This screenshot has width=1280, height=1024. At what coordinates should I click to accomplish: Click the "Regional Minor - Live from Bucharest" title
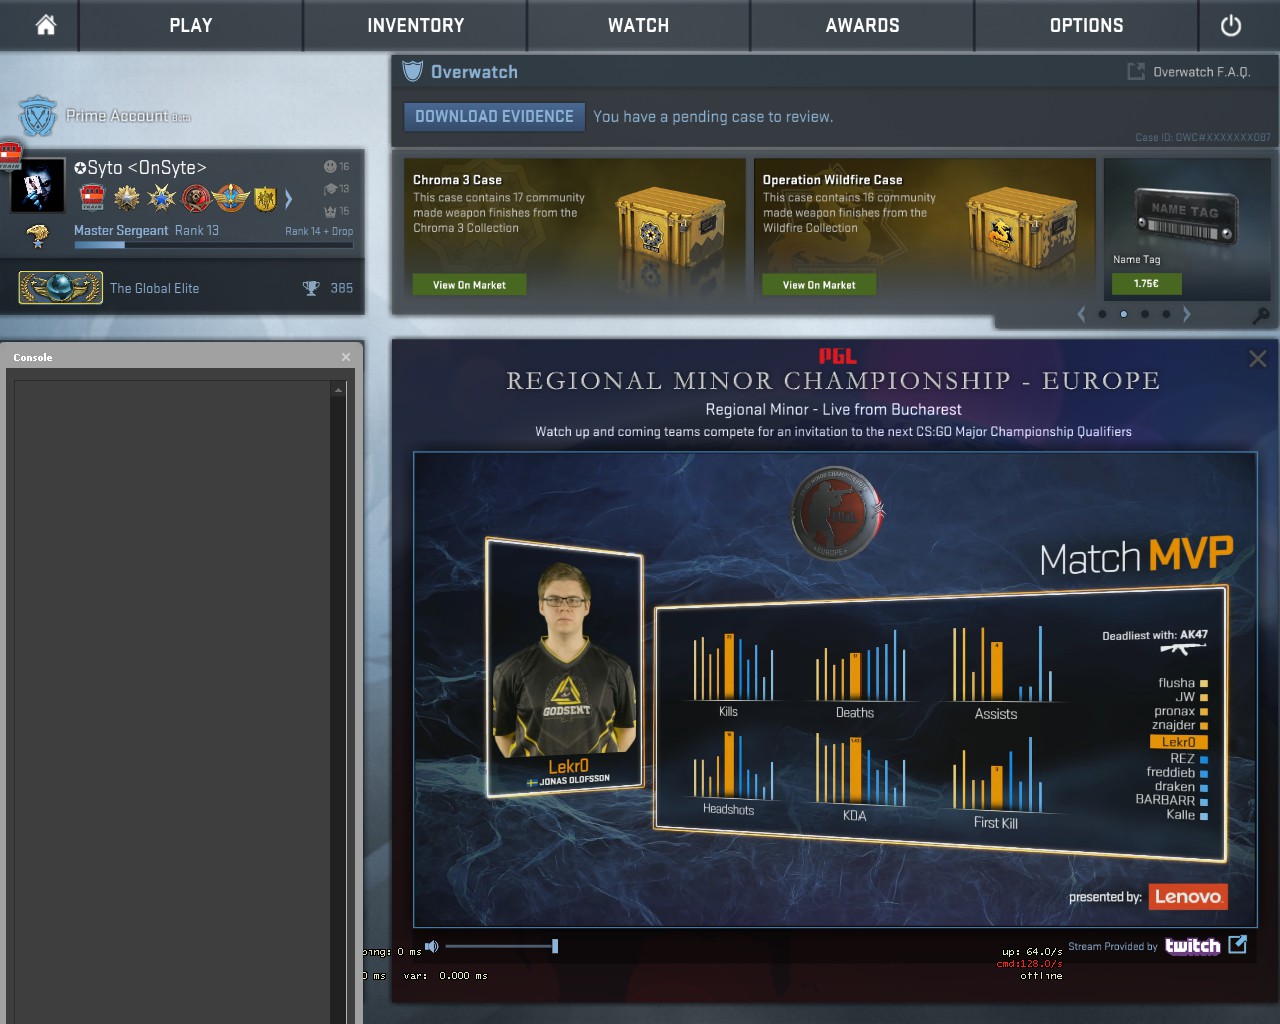(x=833, y=409)
